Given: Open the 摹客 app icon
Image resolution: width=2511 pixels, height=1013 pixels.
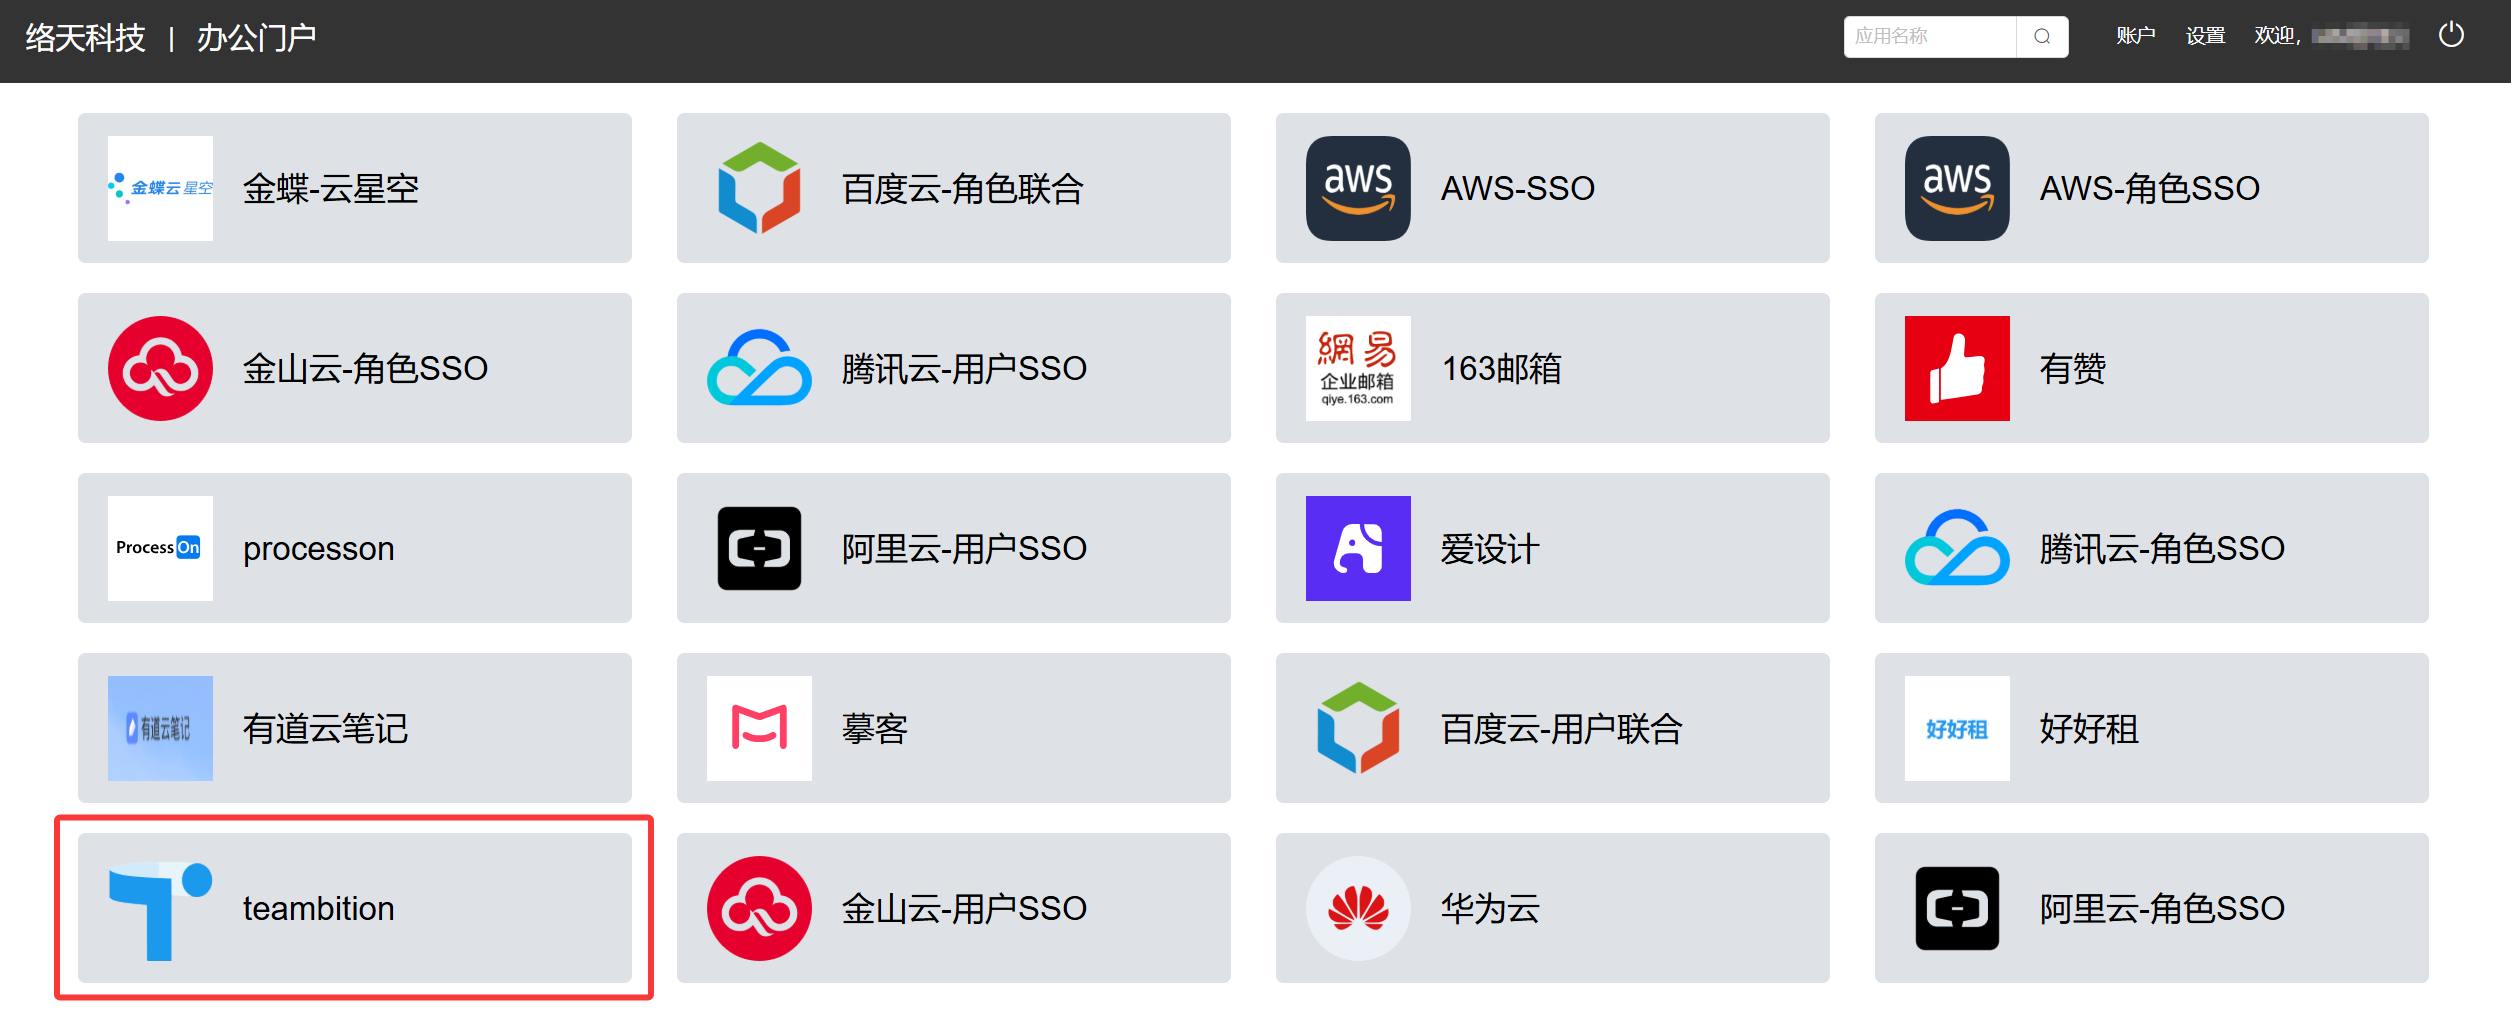Looking at the screenshot, I should 759,729.
